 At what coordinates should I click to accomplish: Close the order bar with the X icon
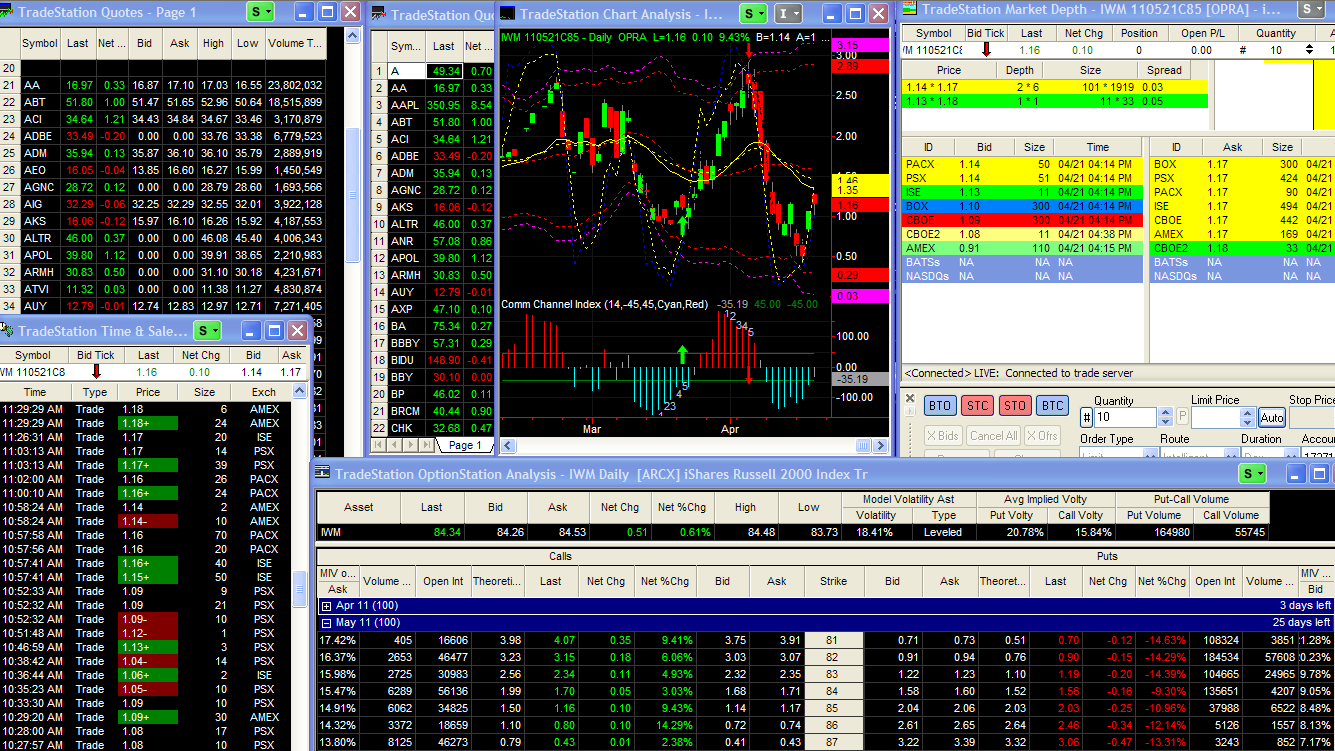tap(909, 399)
